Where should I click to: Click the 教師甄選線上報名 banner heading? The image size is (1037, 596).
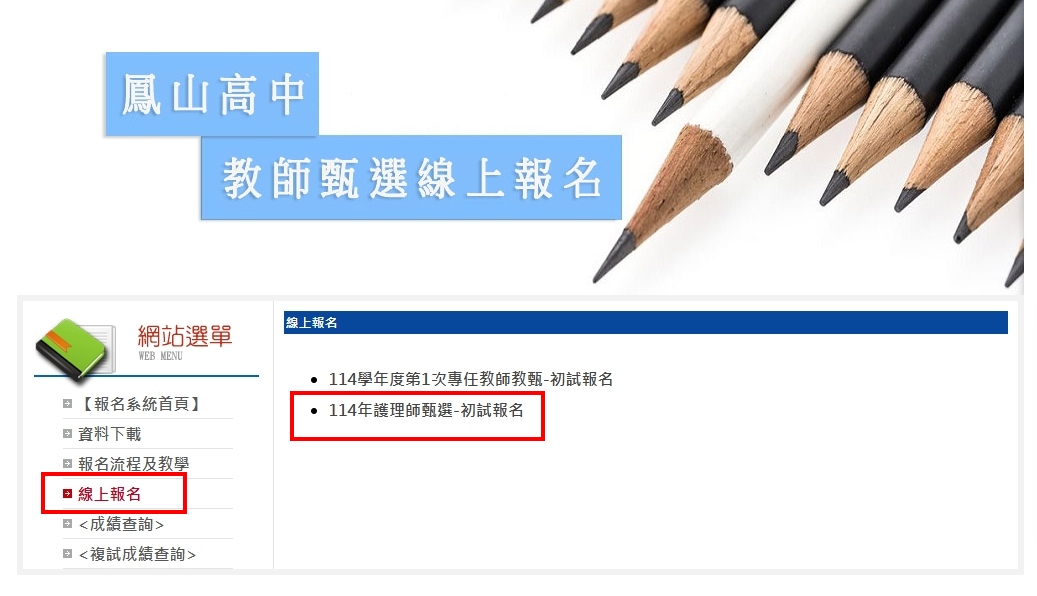pos(411,178)
